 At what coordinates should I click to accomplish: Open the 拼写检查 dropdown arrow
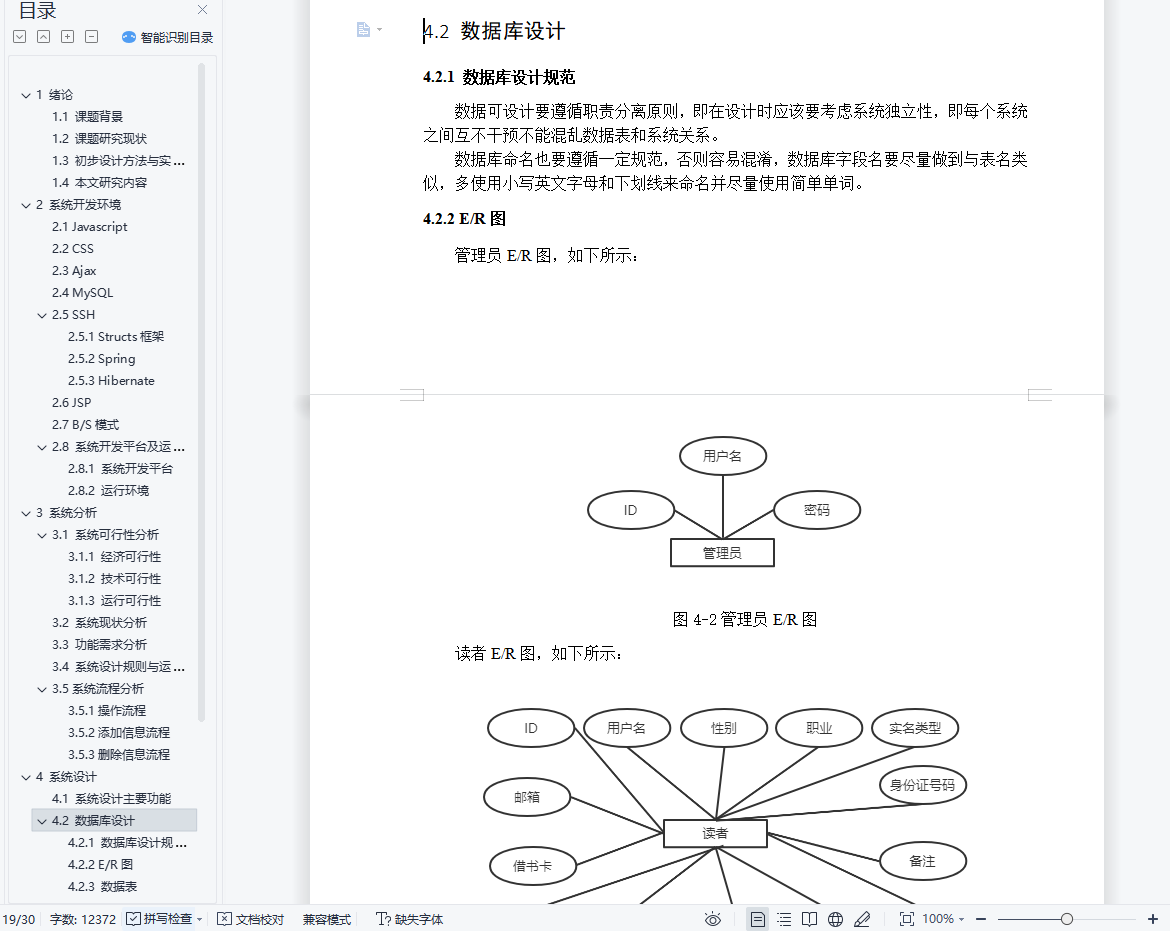point(199,920)
